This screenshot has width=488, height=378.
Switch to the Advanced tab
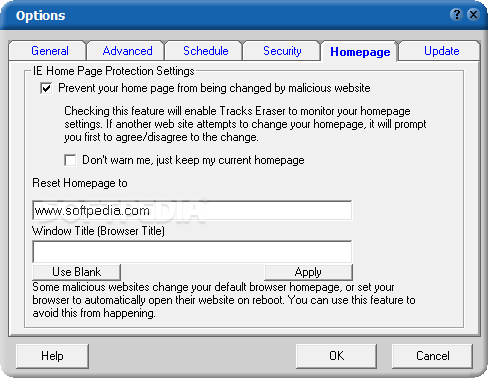tap(127, 51)
